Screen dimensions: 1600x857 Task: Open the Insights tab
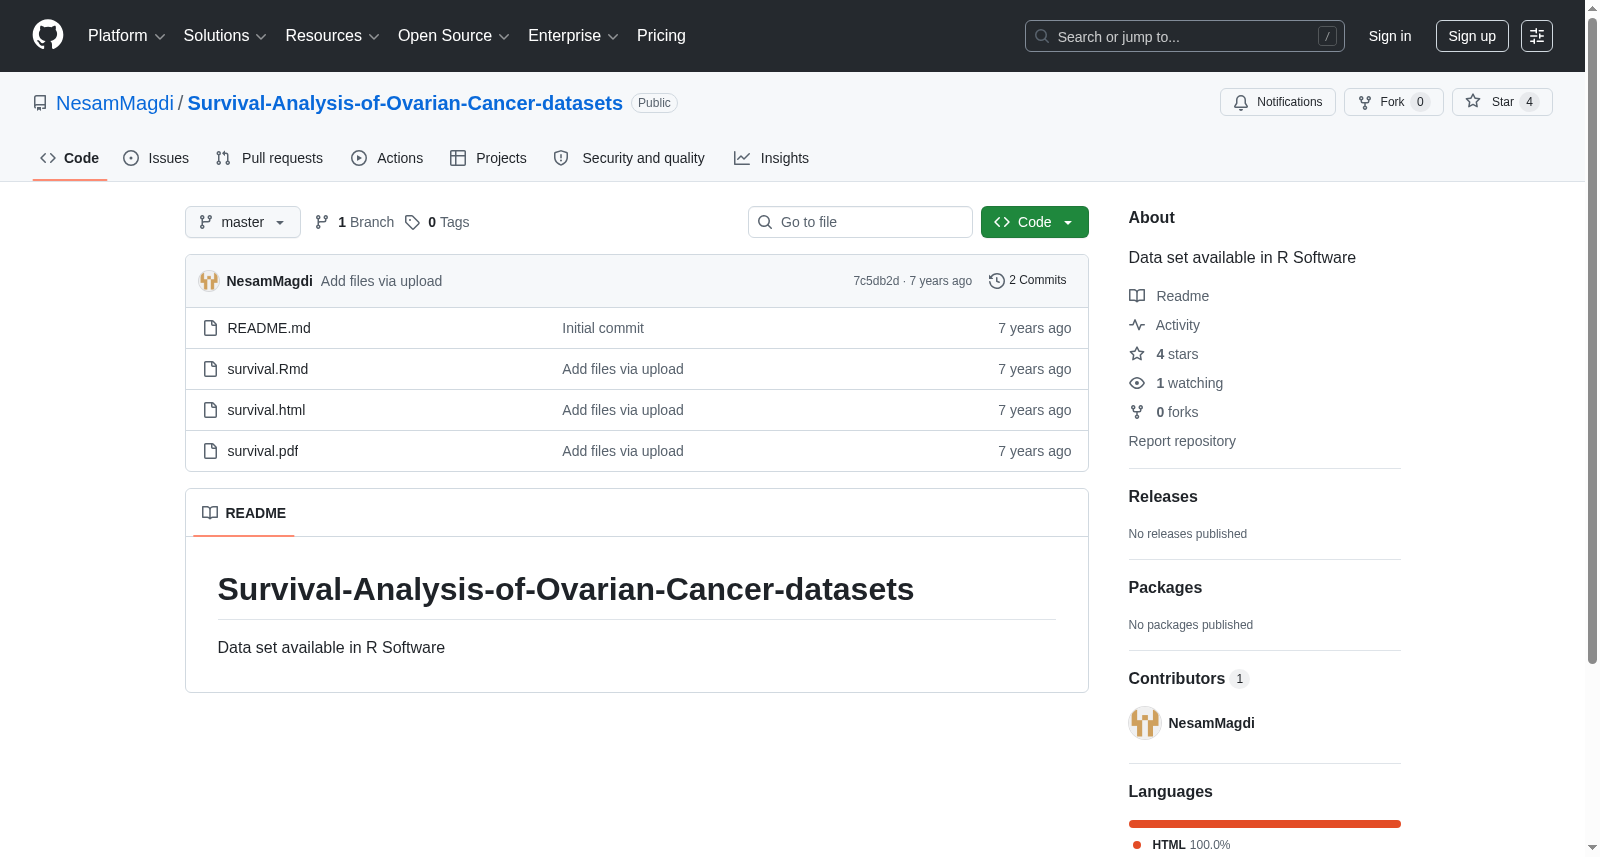[771, 158]
